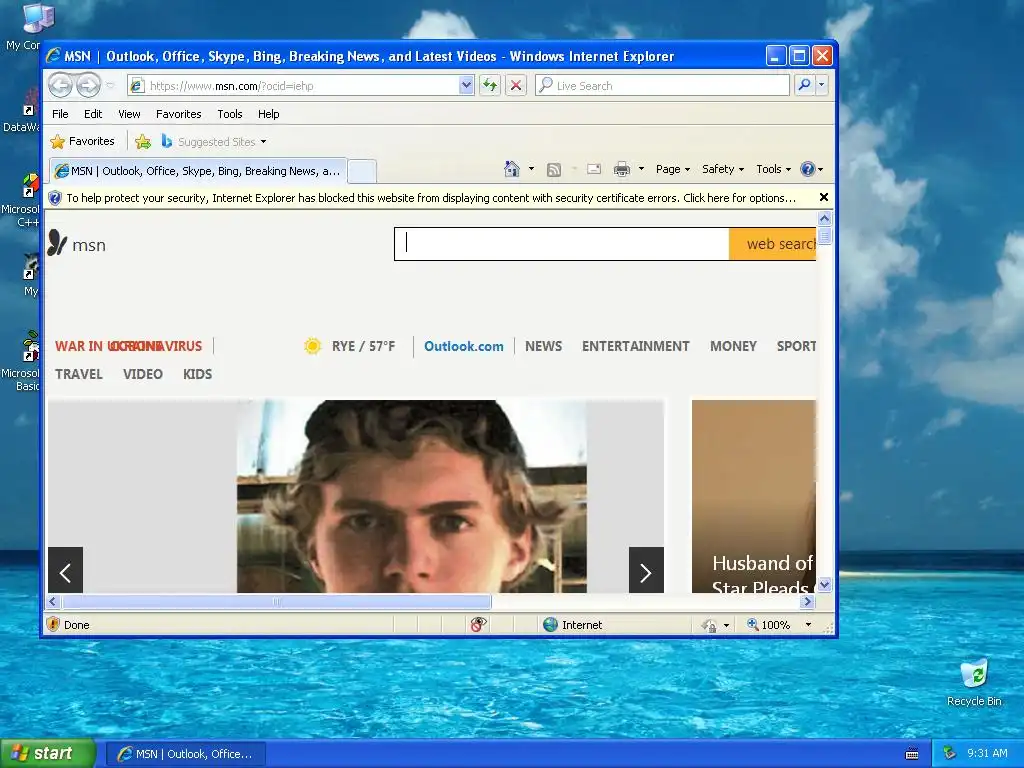Open Suggested Sites on Favorites bar

point(214,141)
